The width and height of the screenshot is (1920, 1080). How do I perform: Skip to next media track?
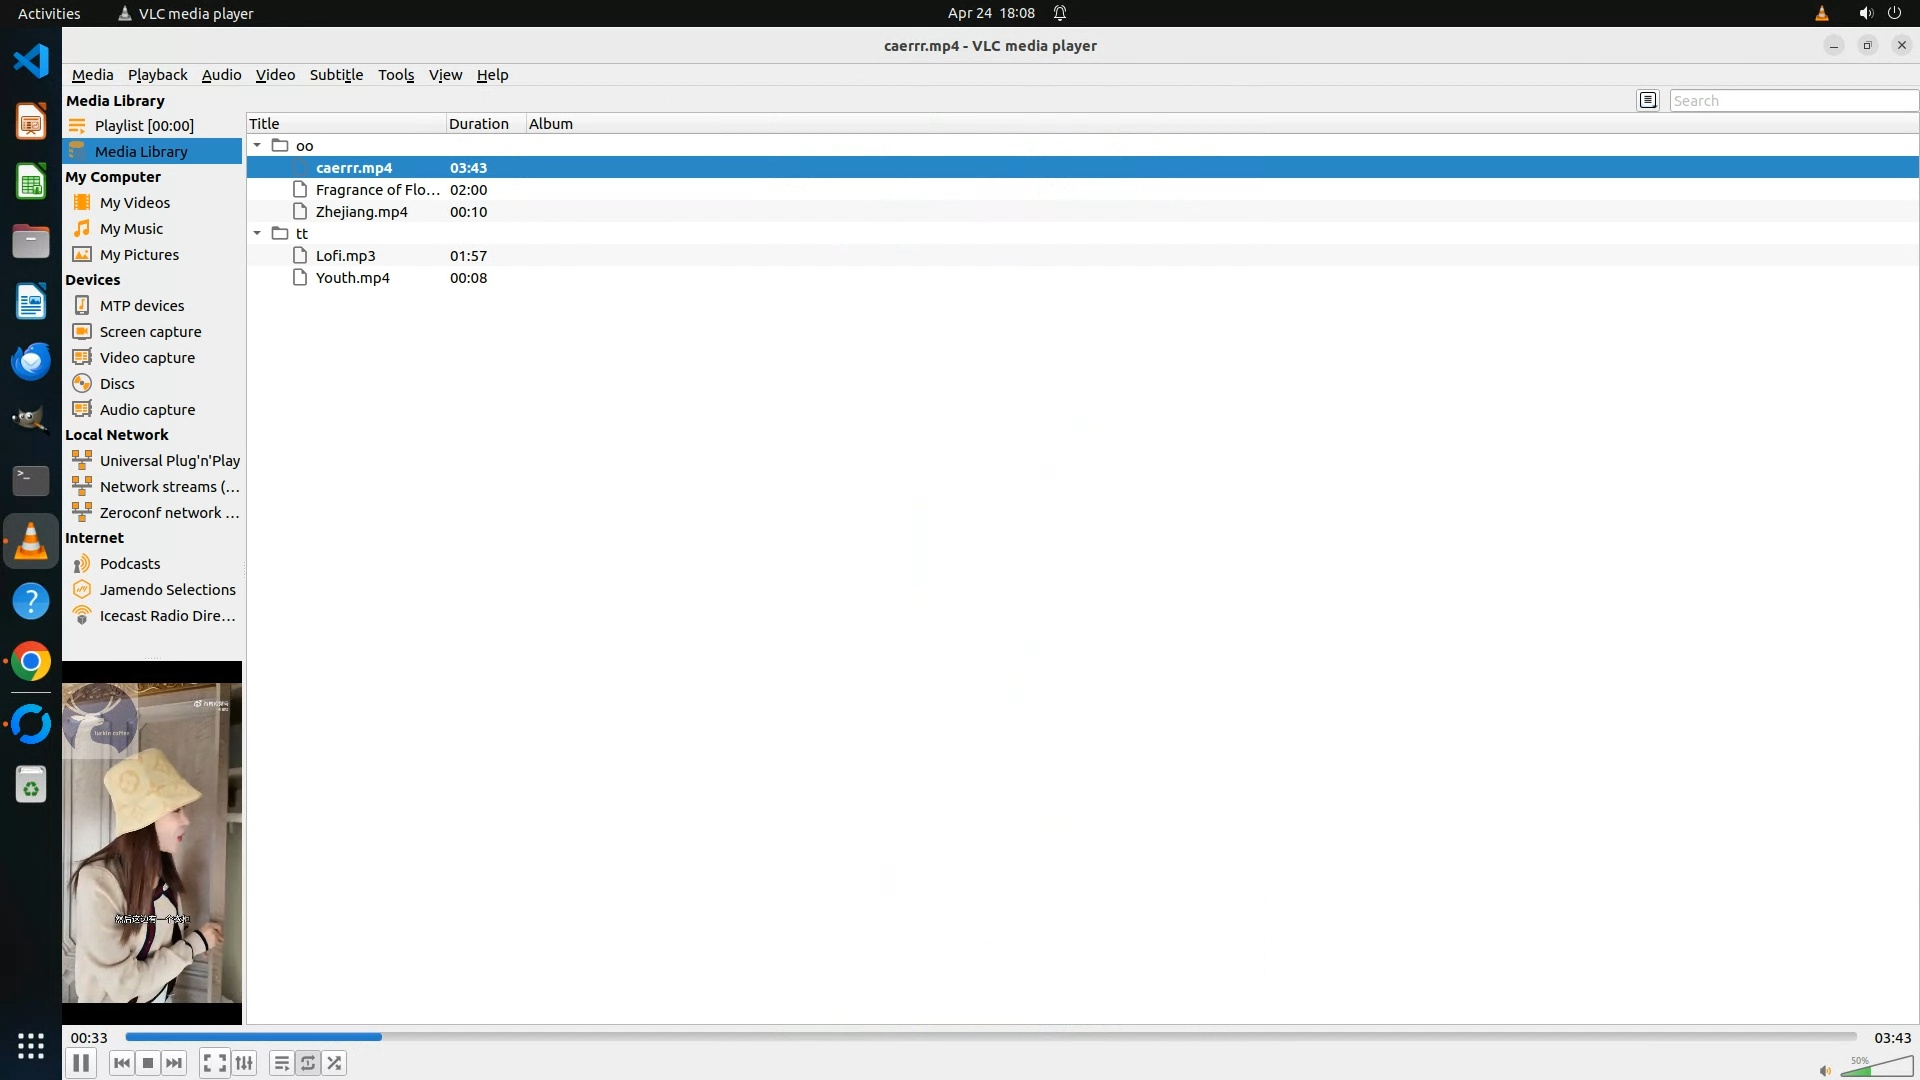pyautogui.click(x=174, y=1063)
